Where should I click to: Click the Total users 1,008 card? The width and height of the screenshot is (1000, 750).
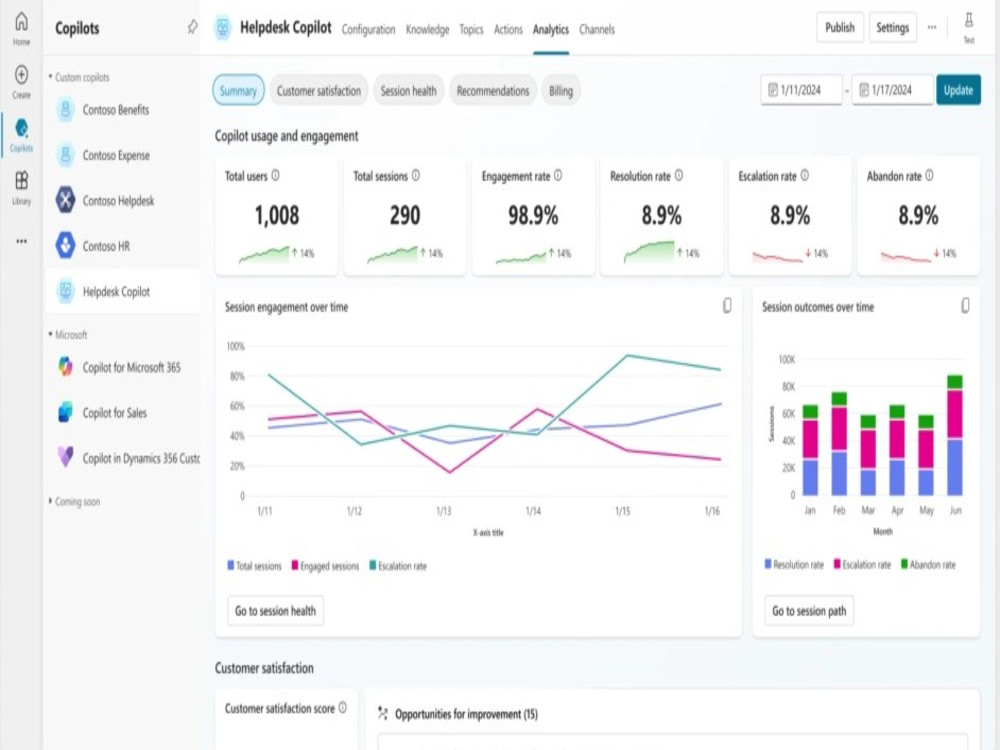click(276, 216)
